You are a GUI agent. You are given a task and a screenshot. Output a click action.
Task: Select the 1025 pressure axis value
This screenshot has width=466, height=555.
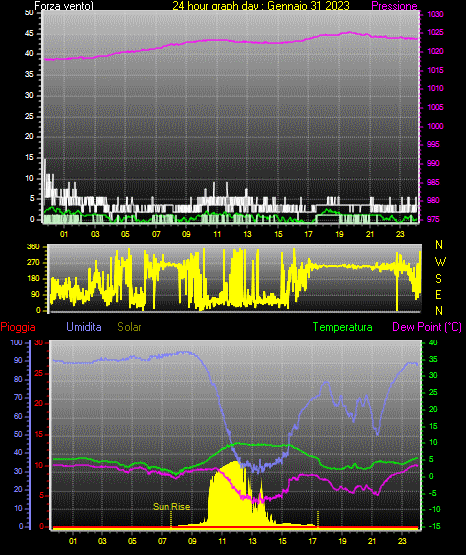click(435, 33)
